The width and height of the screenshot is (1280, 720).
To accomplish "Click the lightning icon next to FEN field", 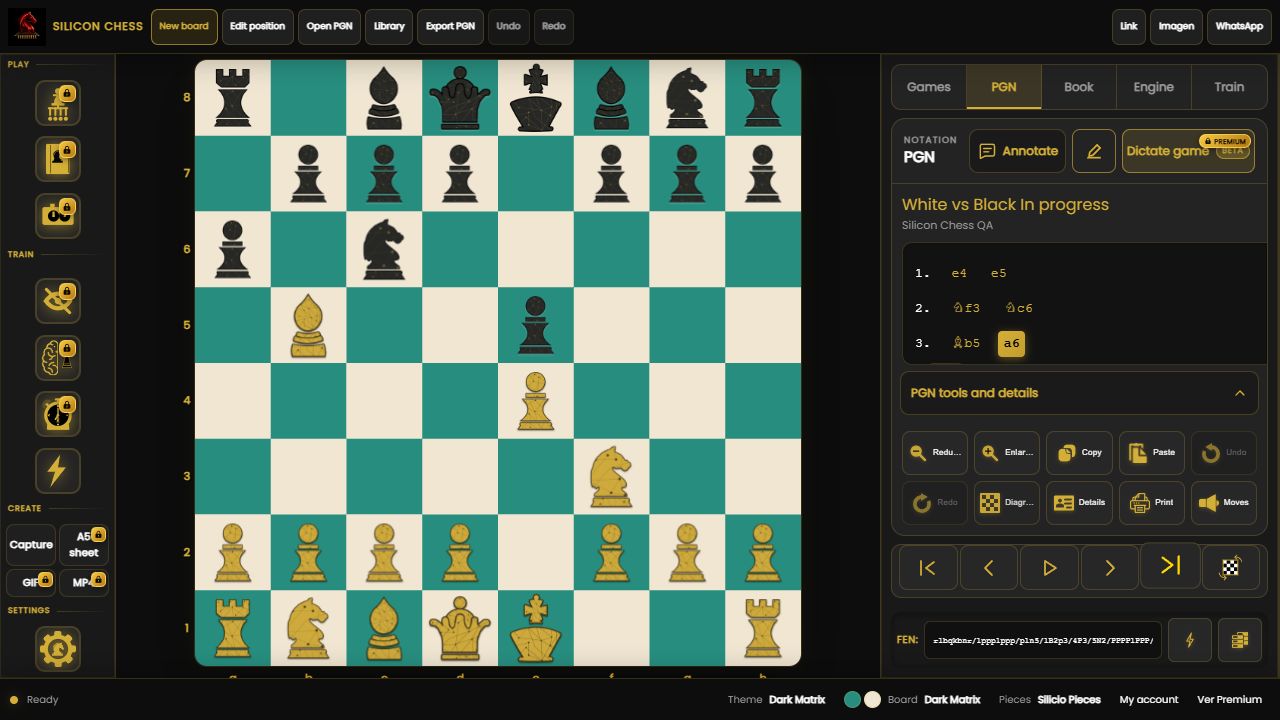I will point(1190,640).
